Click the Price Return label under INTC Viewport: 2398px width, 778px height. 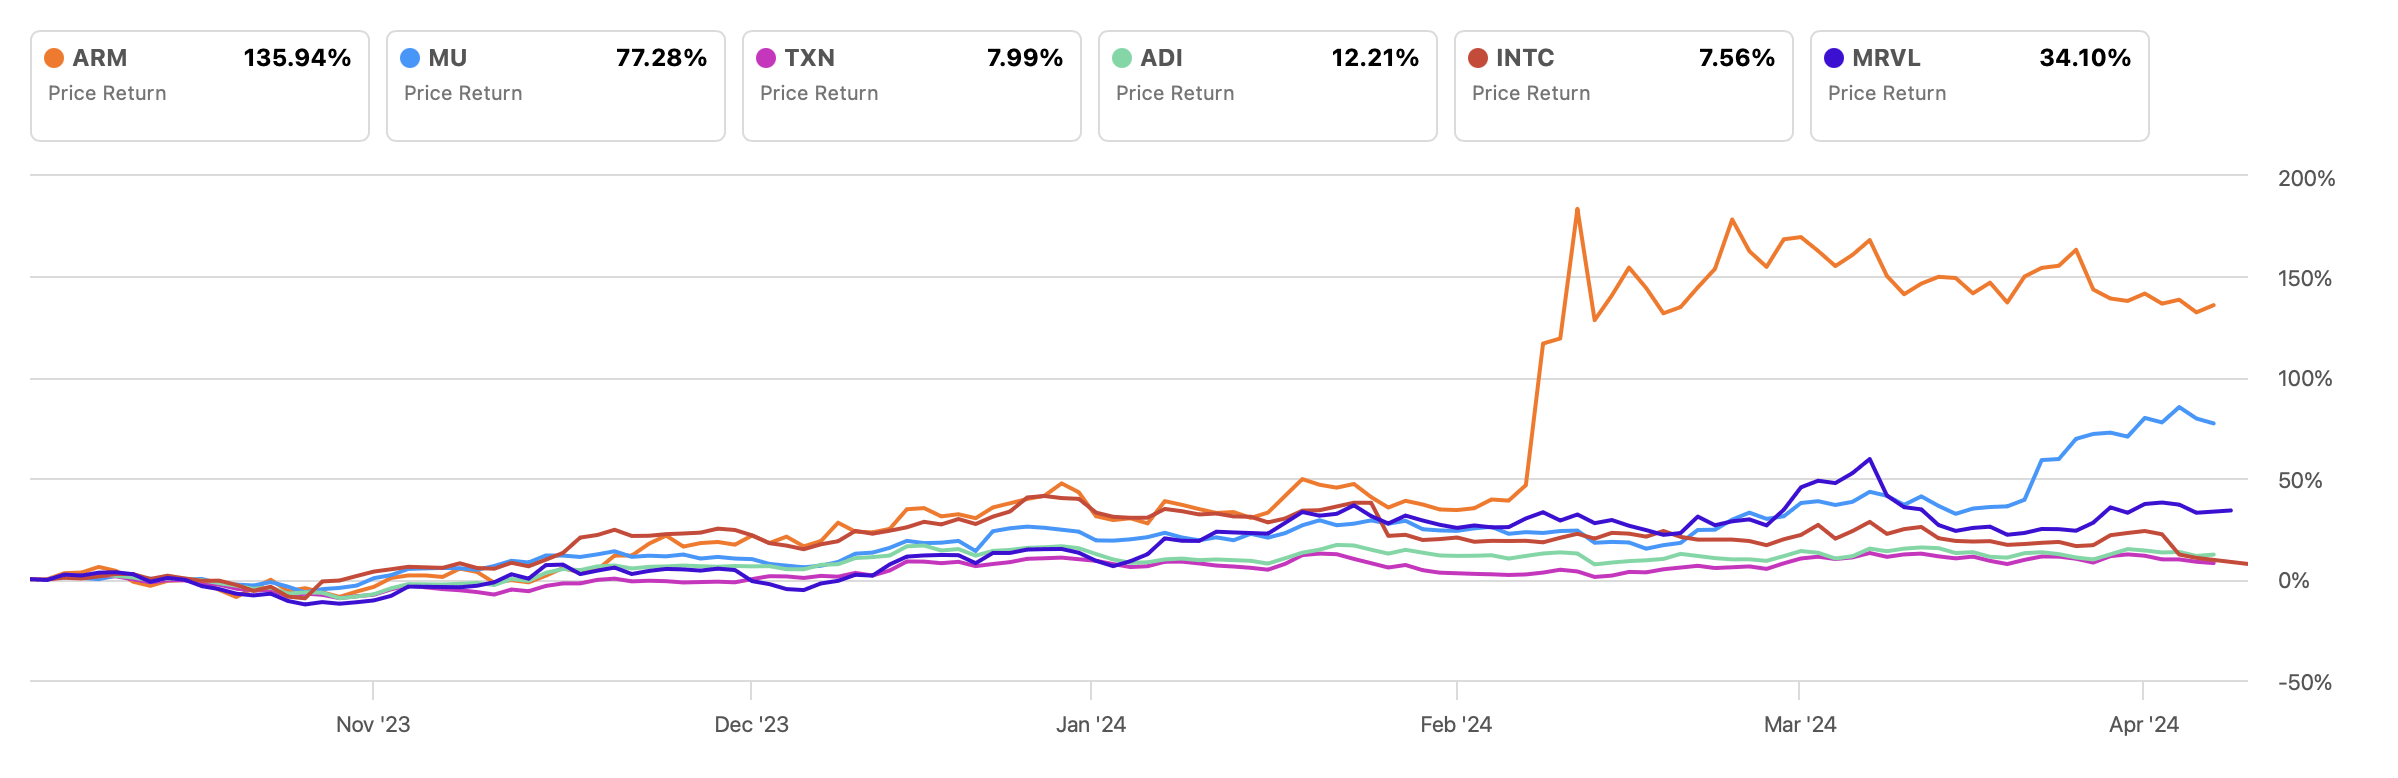(x=1531, y=93)
